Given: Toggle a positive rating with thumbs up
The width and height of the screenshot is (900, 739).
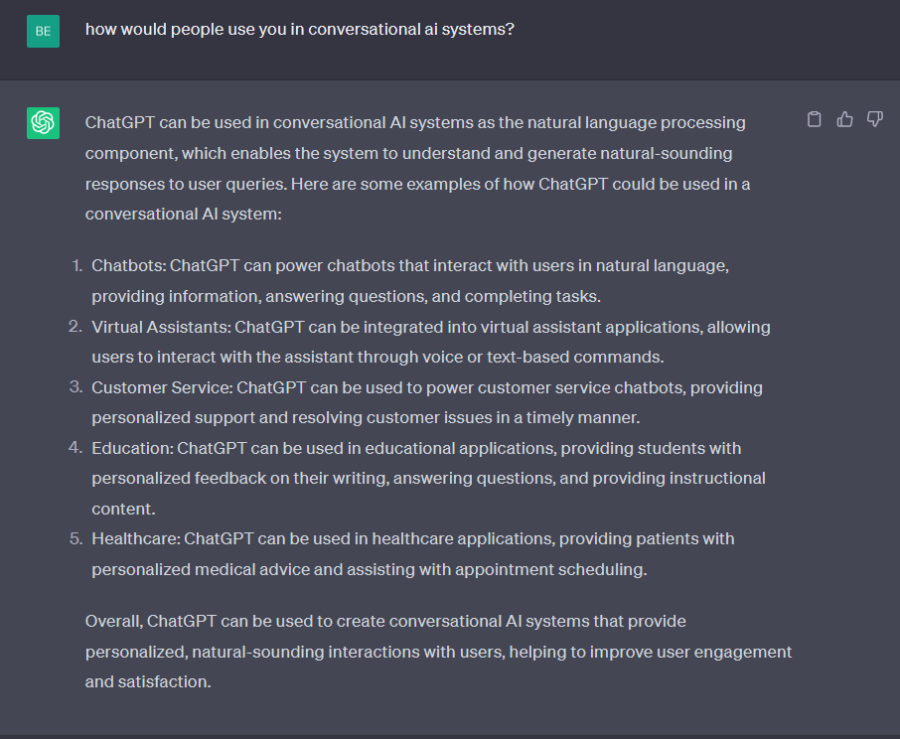Looking at the screenshot, I should (844, 118).
